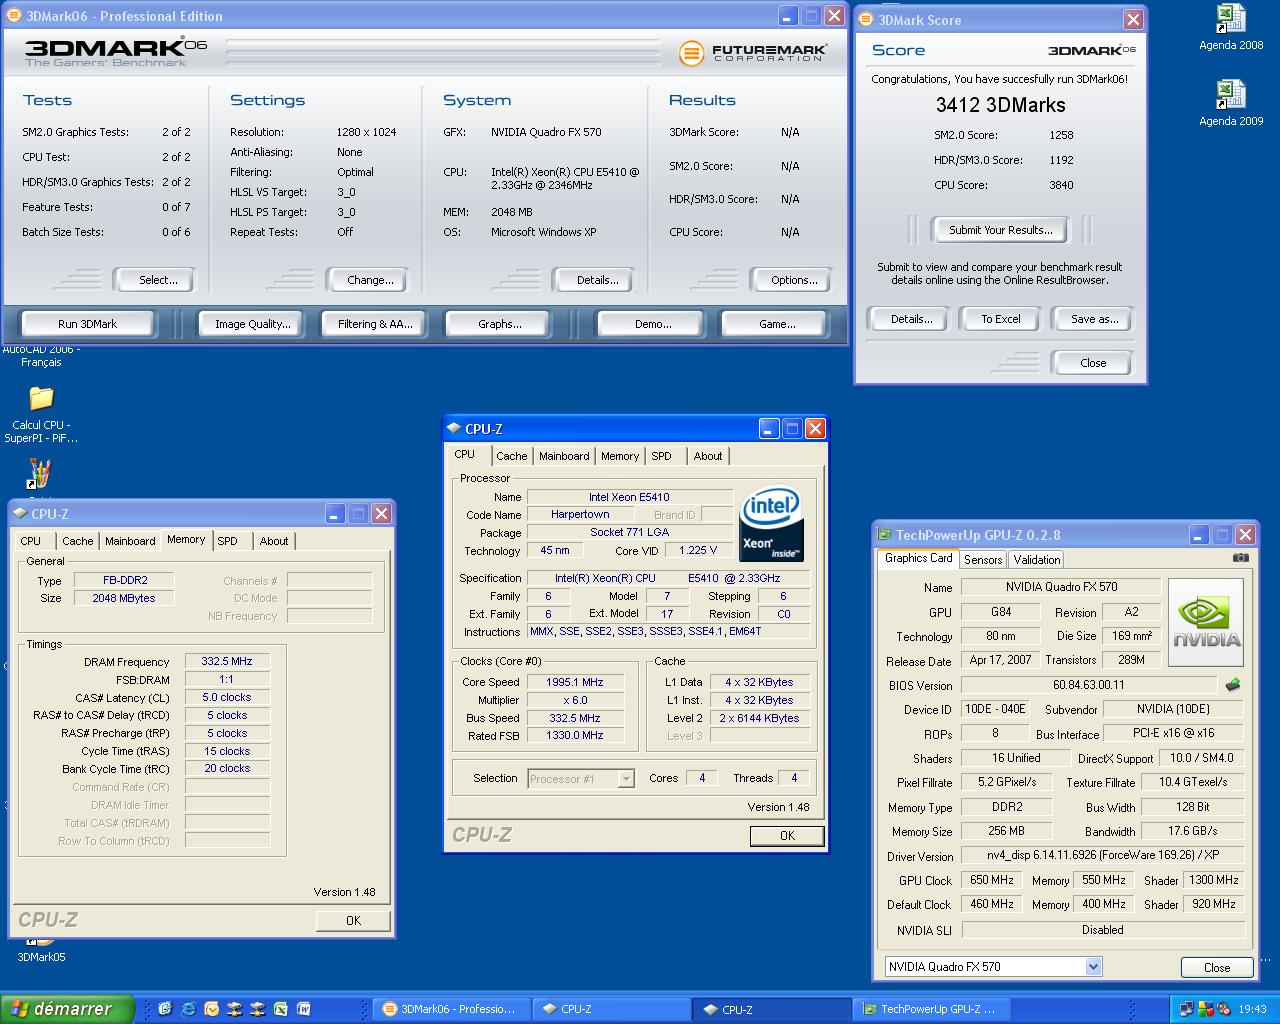
Task: Open Cache tab in CPU-Z memory window
Action: 77,541
